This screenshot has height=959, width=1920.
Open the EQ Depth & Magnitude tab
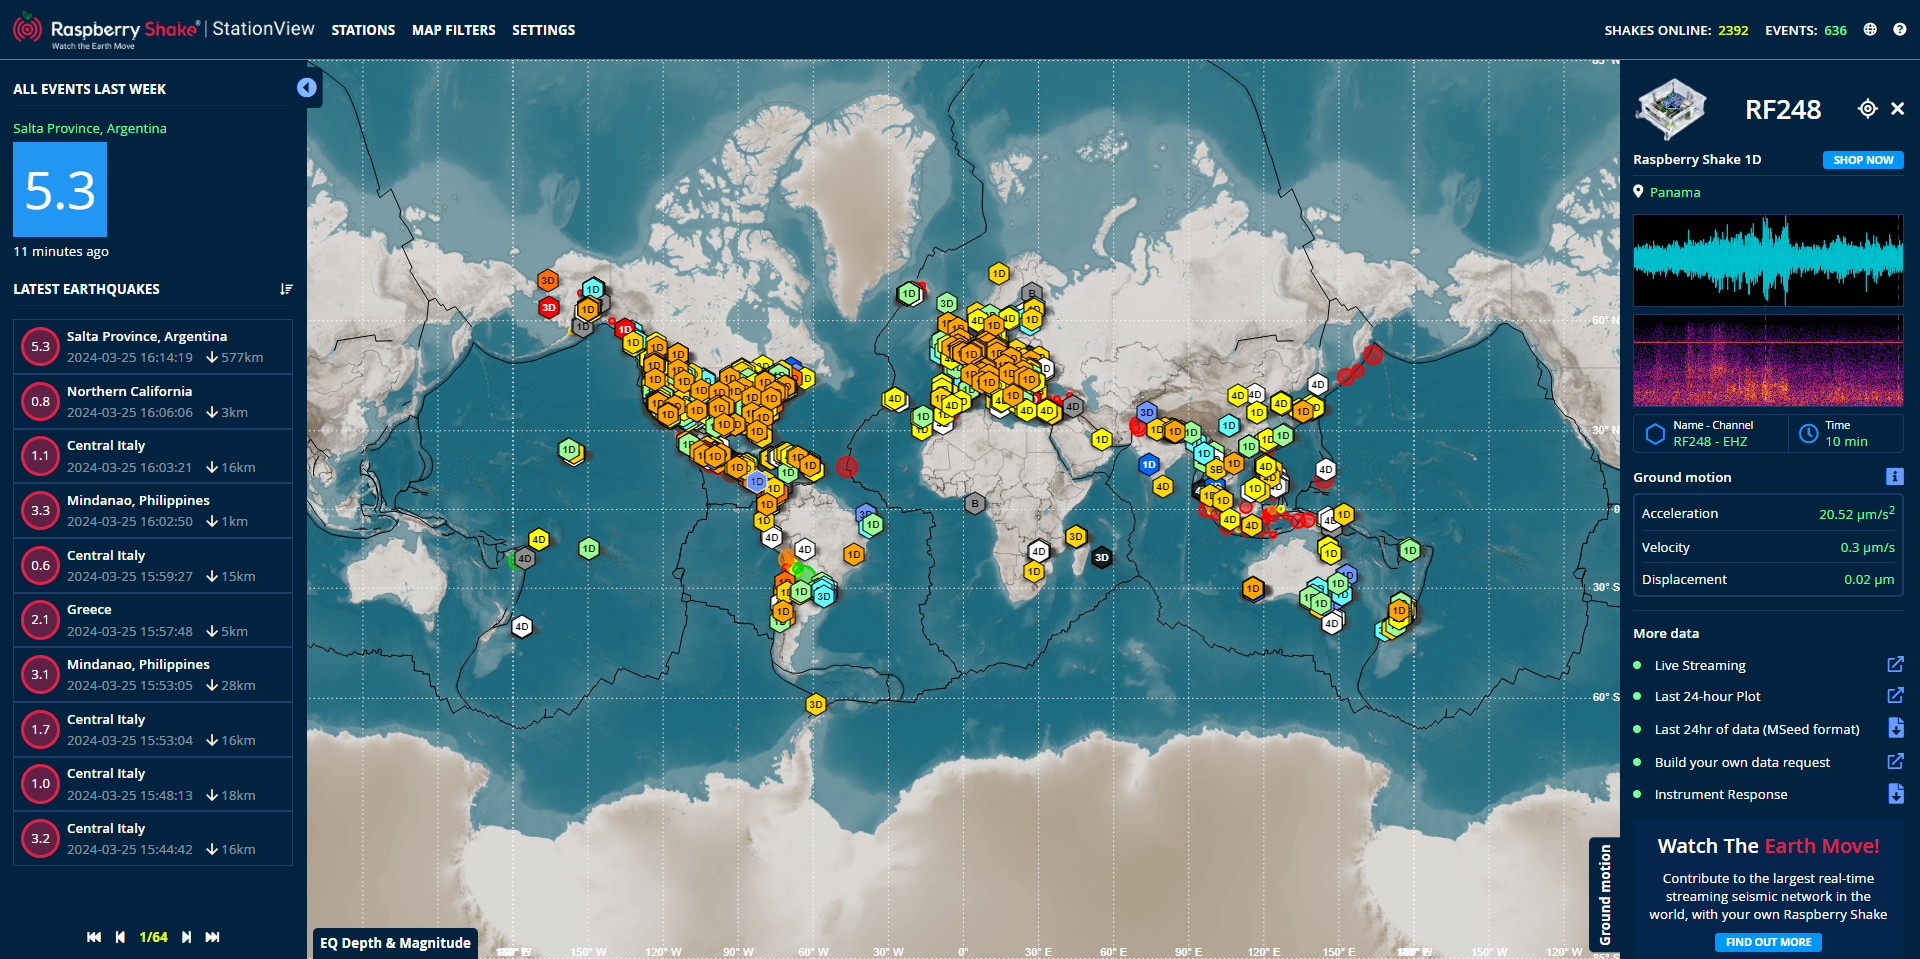(x=395, y=943)
